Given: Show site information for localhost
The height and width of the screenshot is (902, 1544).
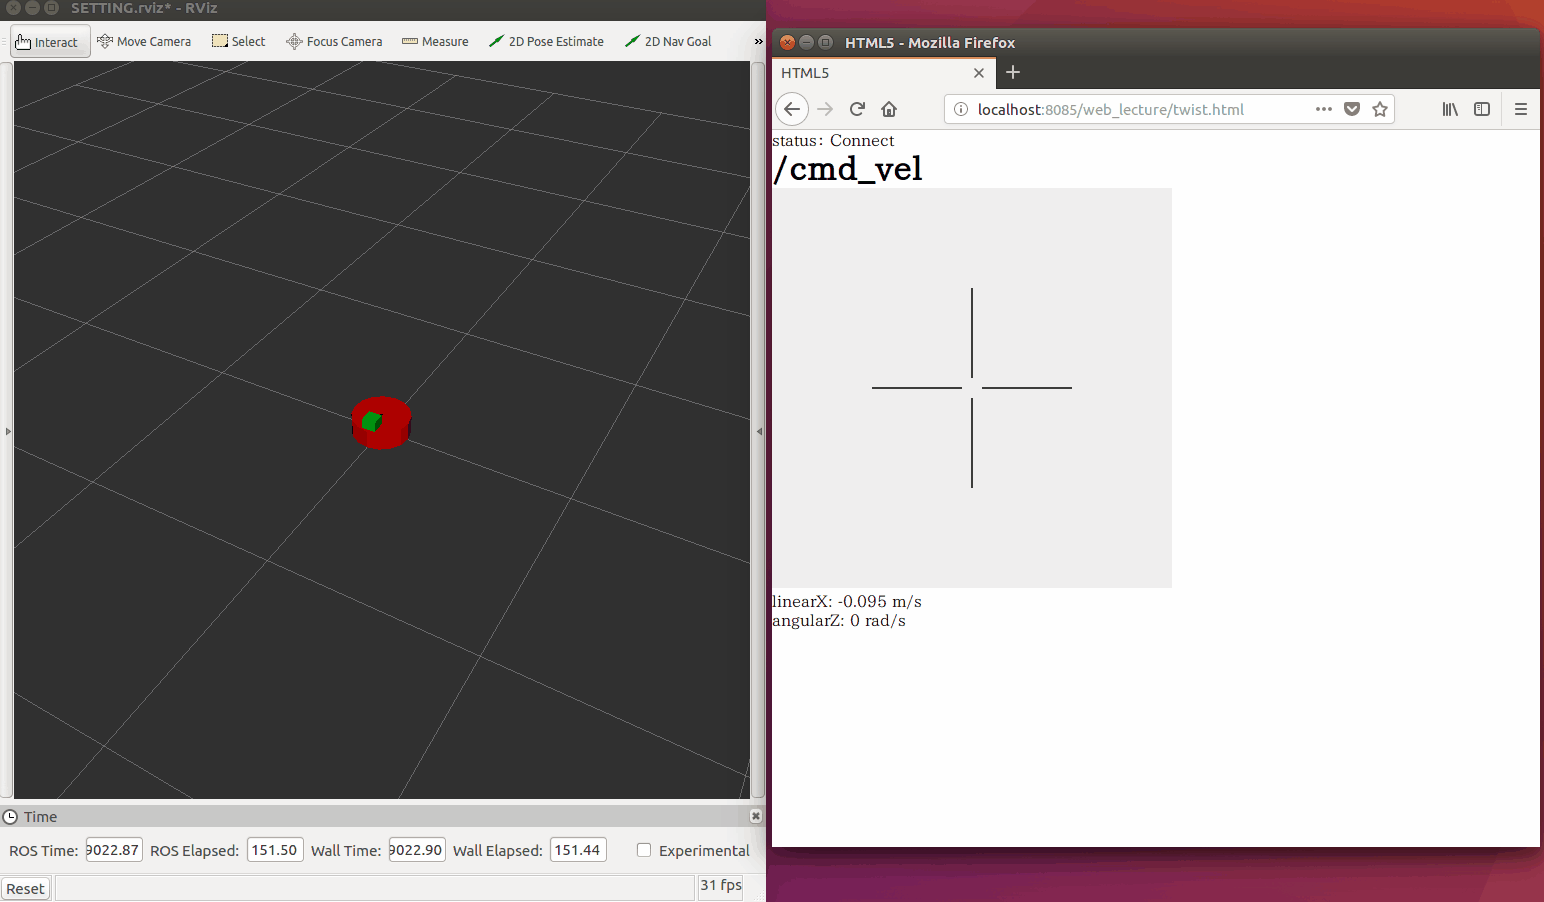Looking at the screenshot, I should coord(961,109).
